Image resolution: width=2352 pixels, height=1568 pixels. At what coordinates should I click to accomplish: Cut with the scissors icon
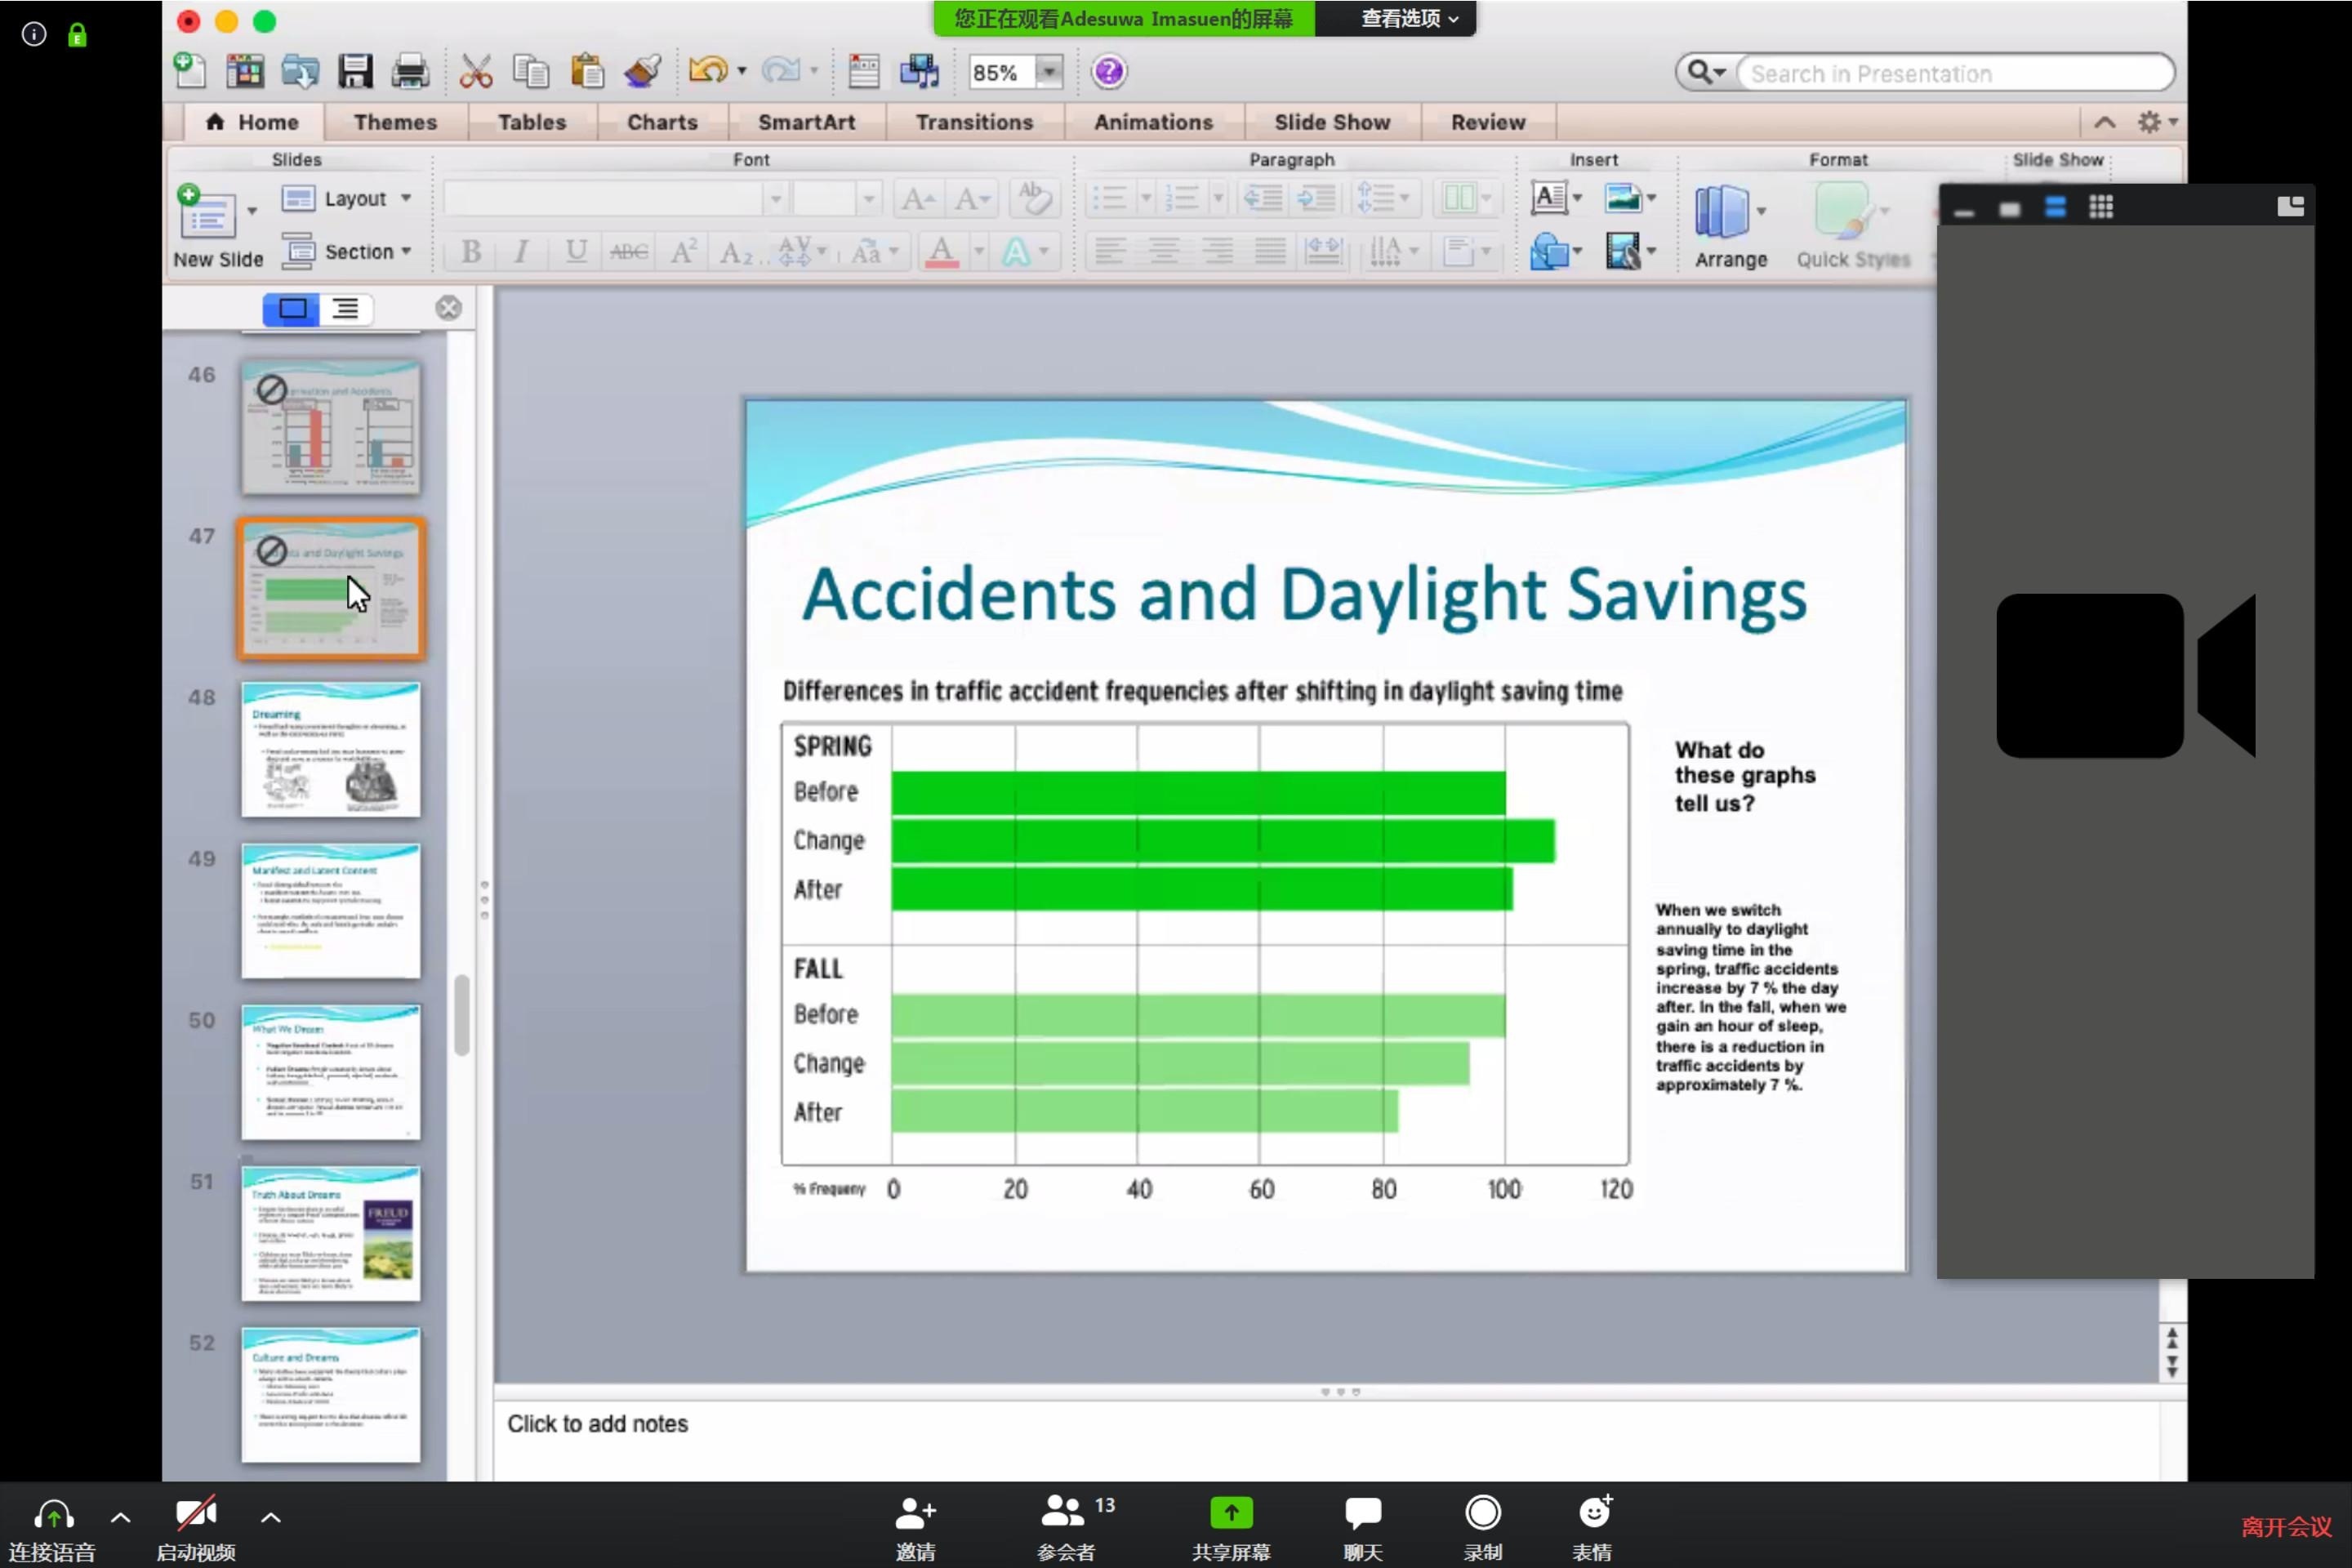point(476,71)
